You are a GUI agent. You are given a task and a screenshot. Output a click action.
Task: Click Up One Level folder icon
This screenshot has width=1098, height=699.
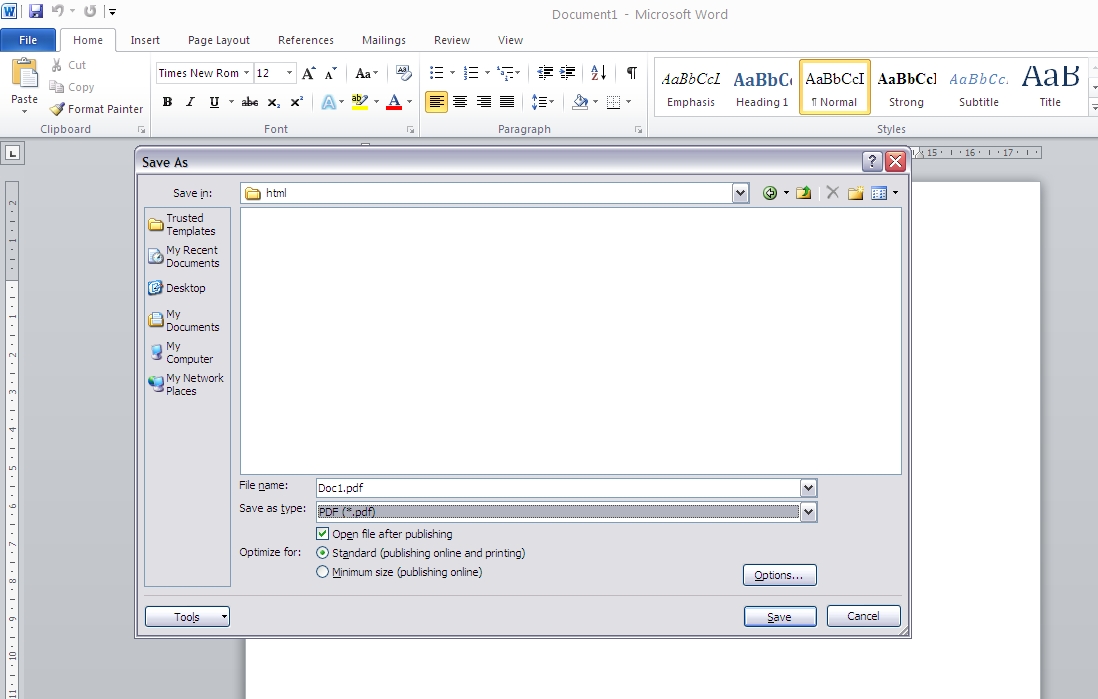[x=803, y=193]
